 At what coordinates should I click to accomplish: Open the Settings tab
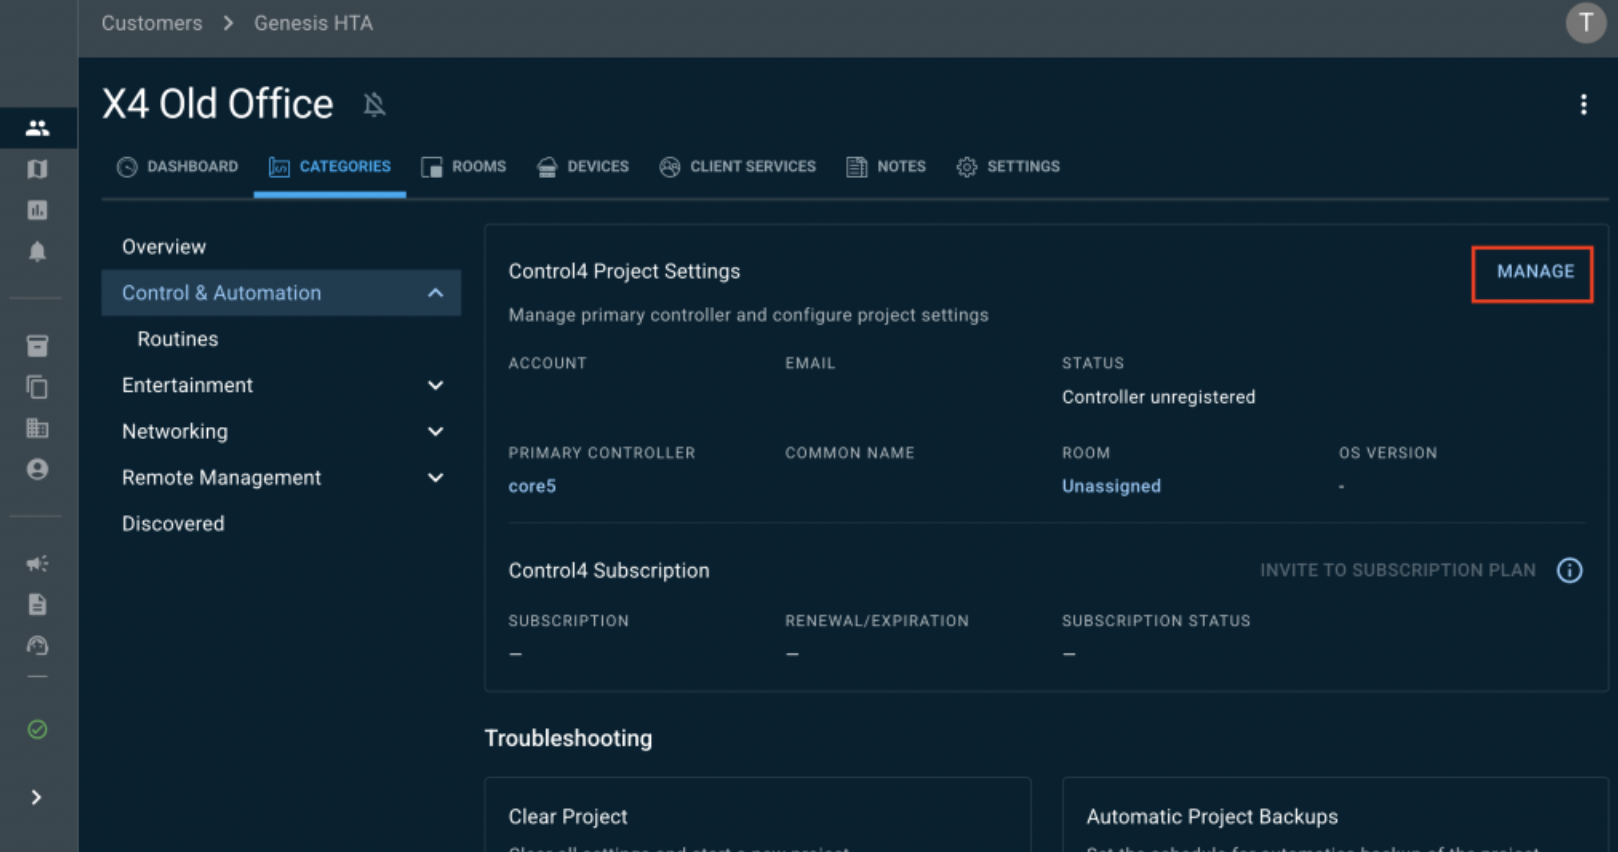pos(1008,167)
